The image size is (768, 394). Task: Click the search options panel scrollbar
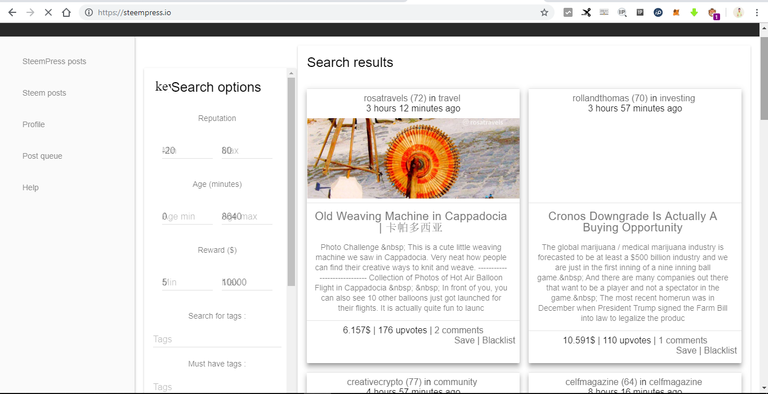click(291, 181)
